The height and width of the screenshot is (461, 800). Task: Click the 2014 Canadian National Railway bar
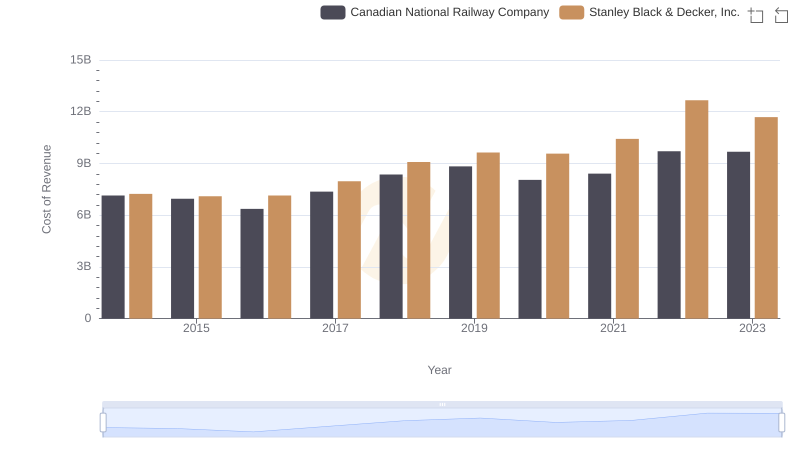(113, 257)
